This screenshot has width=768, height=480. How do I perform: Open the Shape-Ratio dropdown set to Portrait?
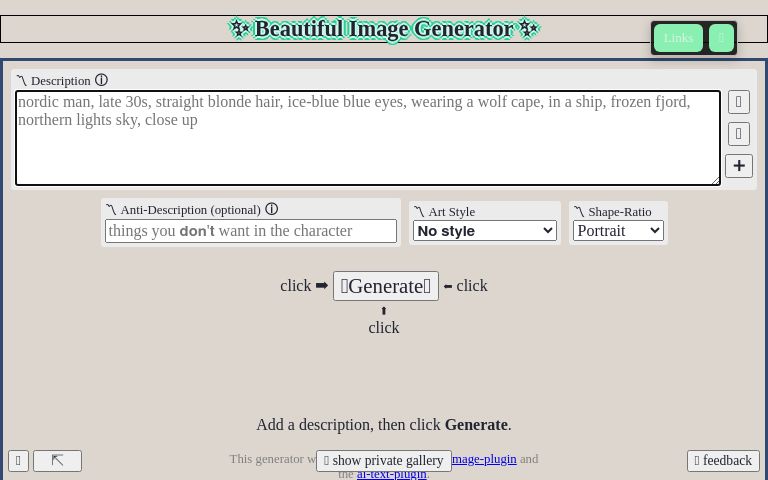pos(618,230)
